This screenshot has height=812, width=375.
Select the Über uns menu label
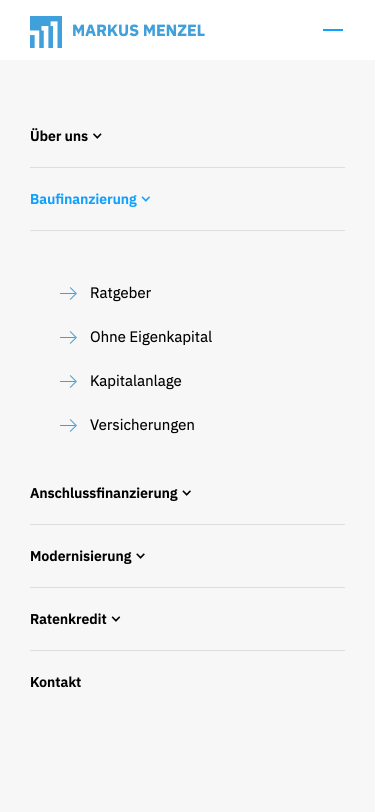[59, 136]
